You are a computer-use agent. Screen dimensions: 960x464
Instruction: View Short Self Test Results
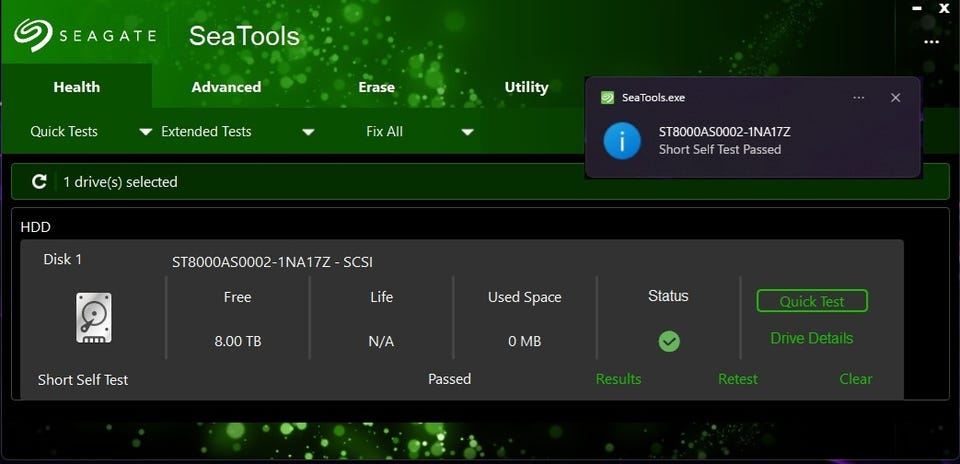click(618, 379)
